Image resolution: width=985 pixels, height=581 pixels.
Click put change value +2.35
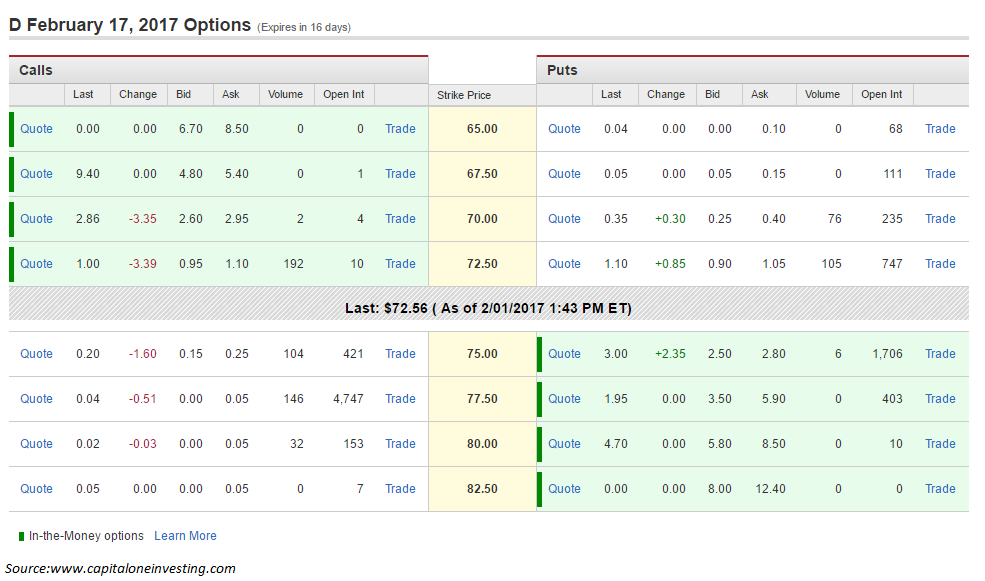670,354
